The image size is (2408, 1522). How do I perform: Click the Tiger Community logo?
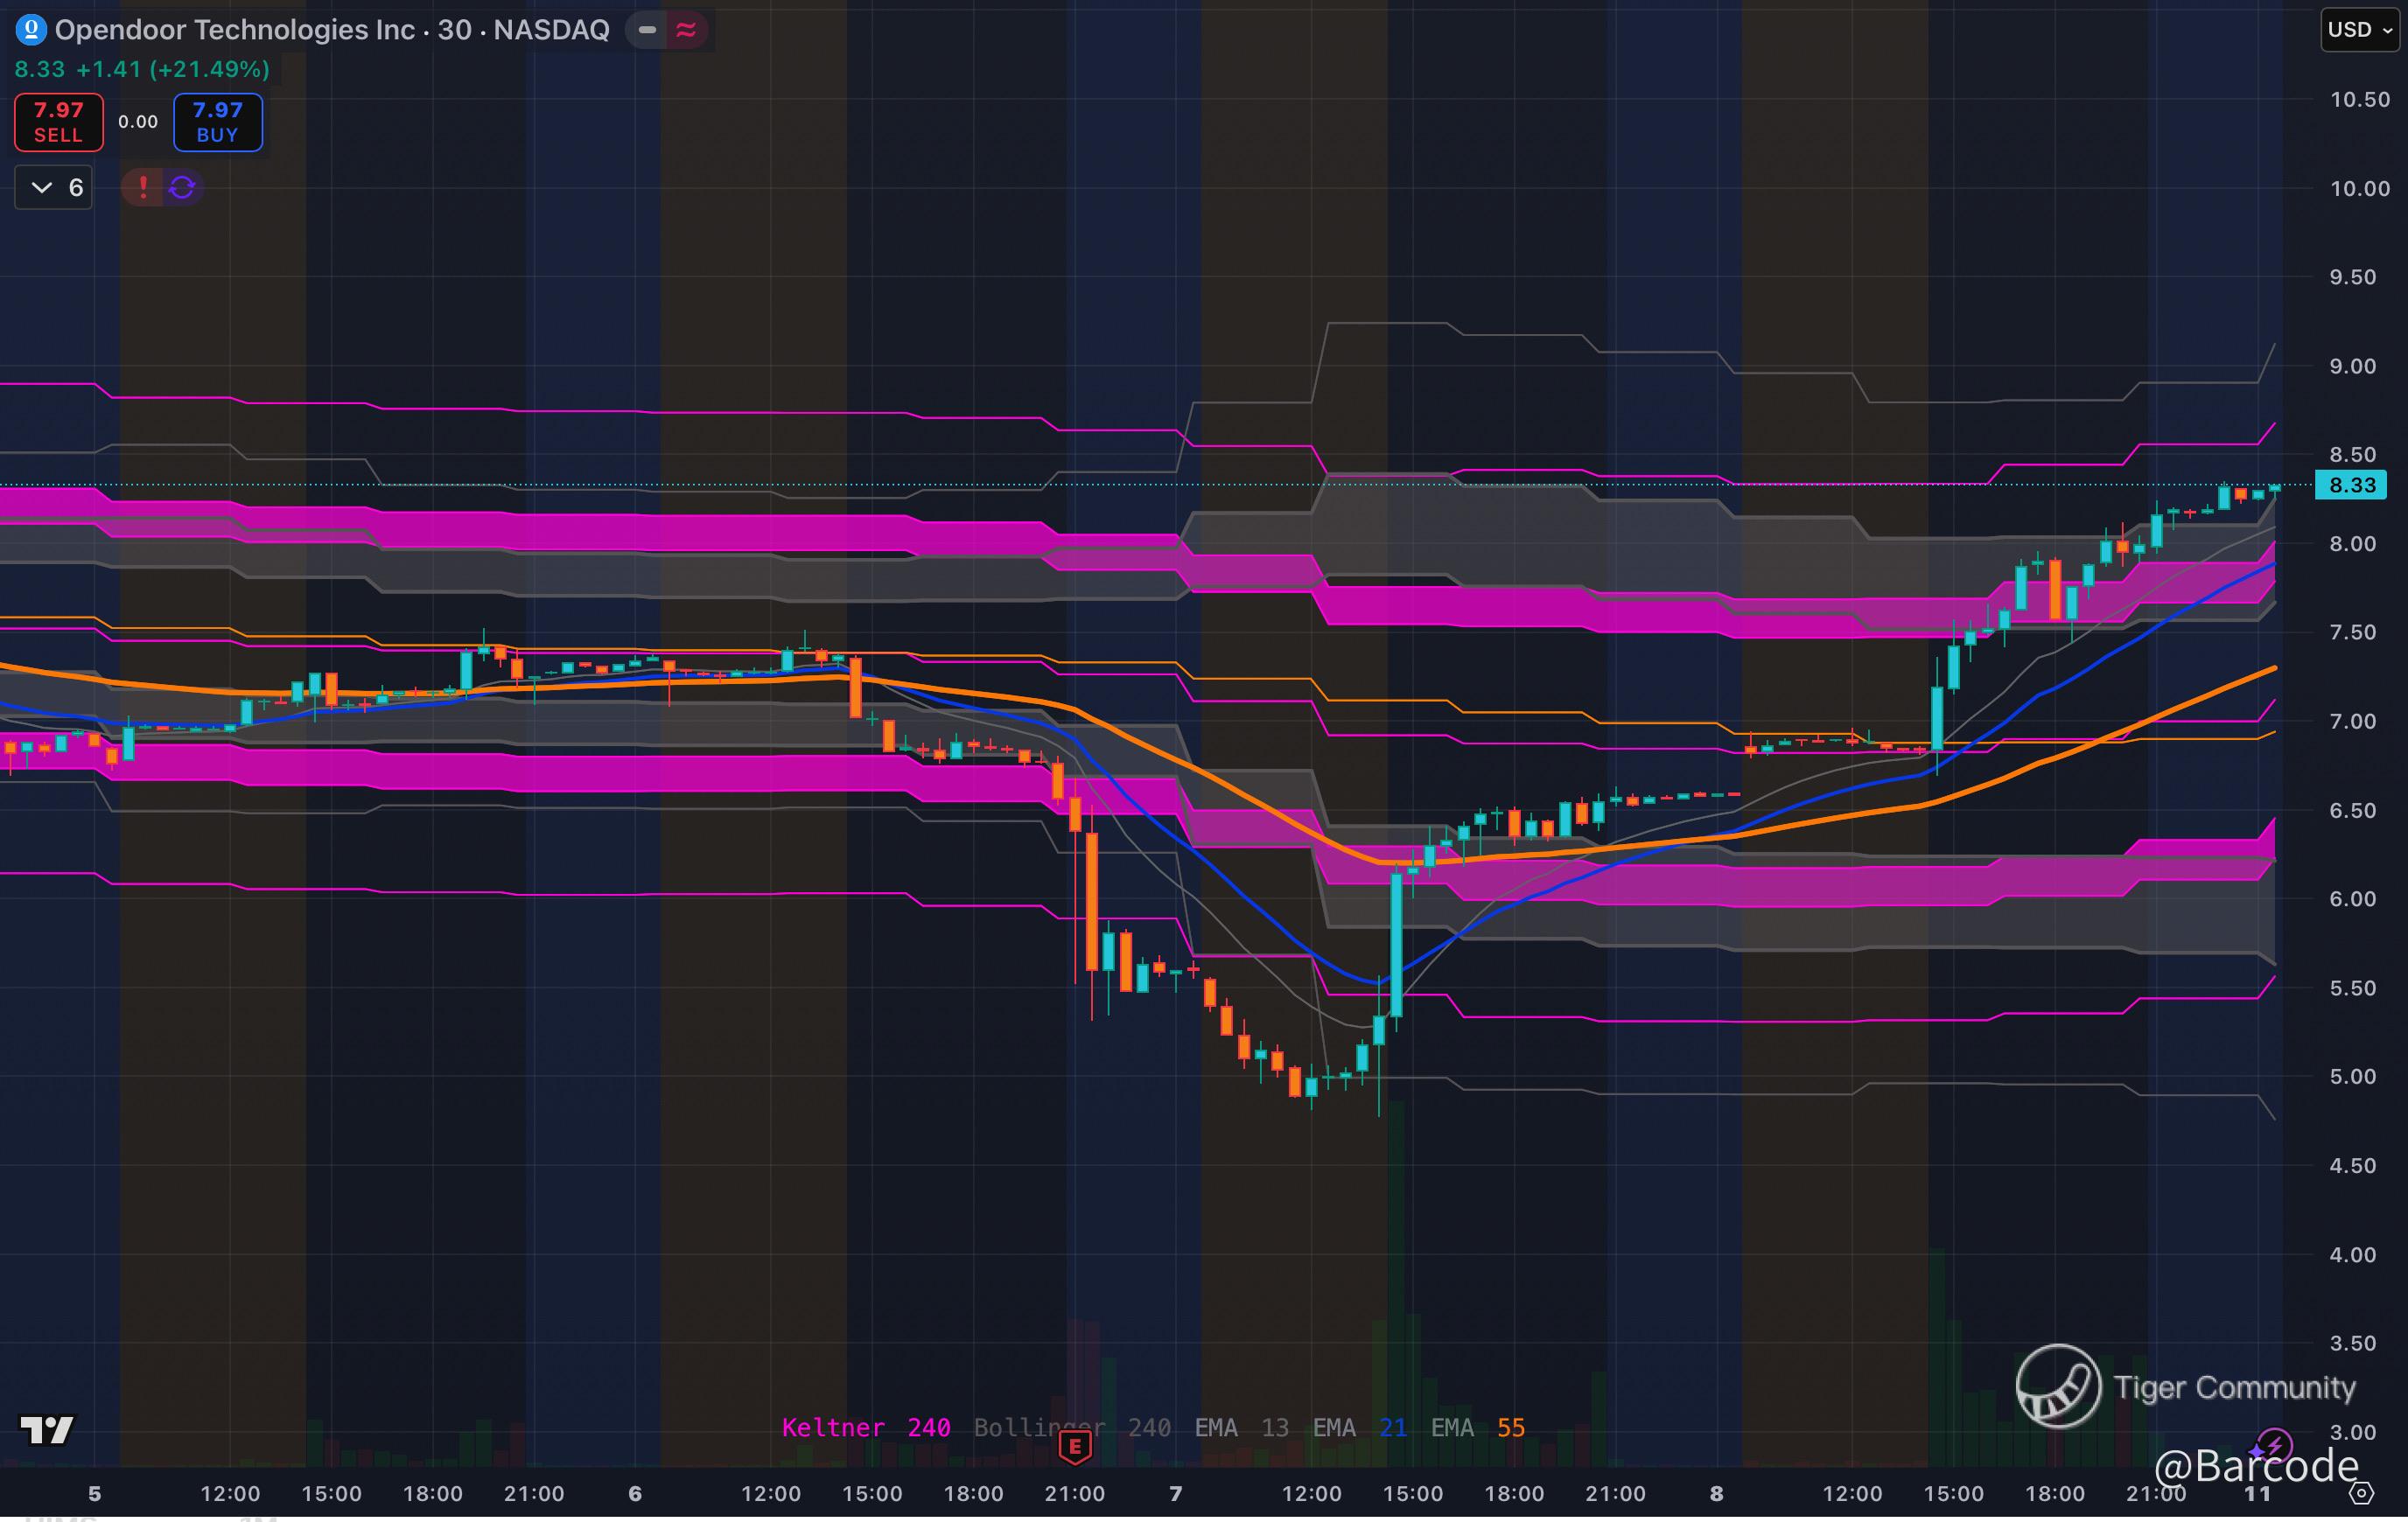click(2058, 1386)
